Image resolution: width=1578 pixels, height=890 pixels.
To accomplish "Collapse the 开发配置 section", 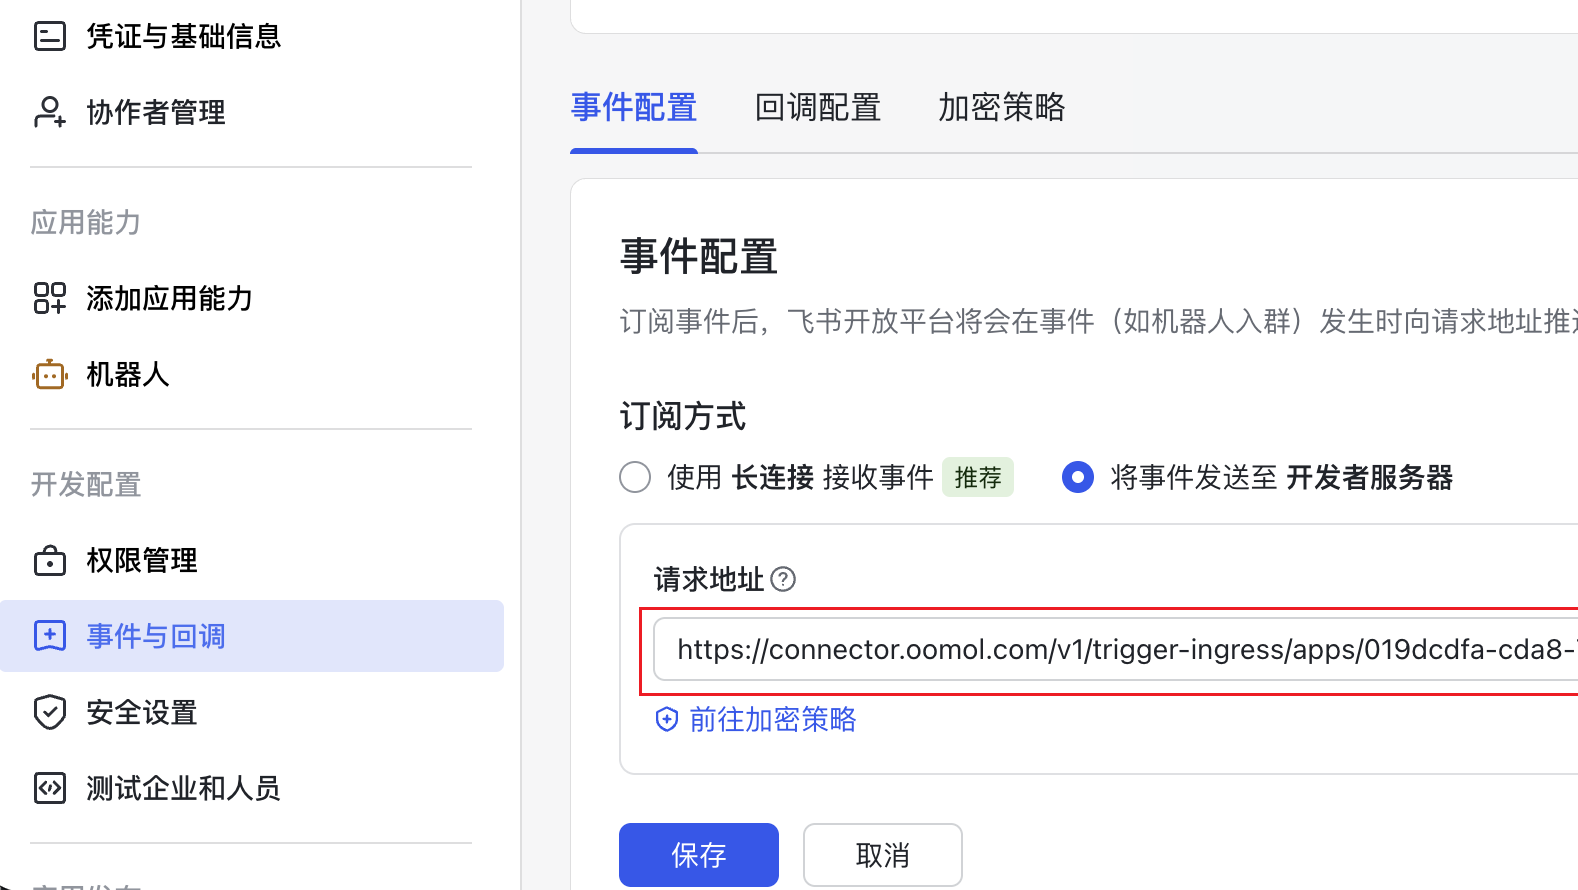I will (x=85, y=484).
